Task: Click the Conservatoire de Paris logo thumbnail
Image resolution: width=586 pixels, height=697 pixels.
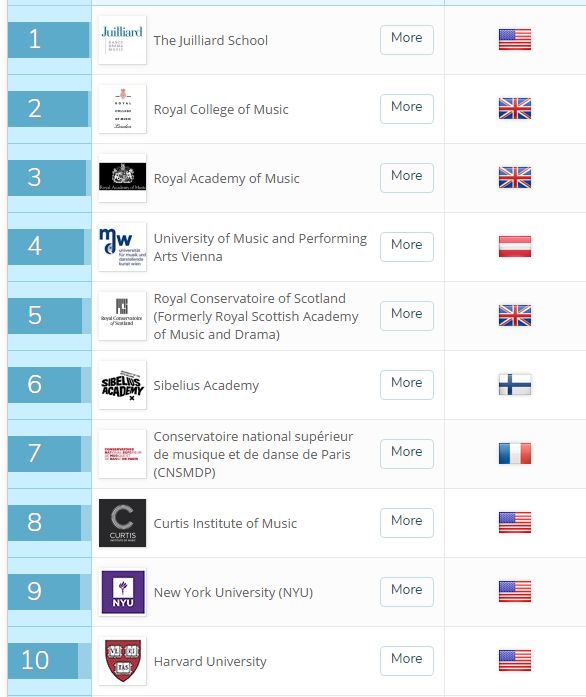Action: point(122,454)
